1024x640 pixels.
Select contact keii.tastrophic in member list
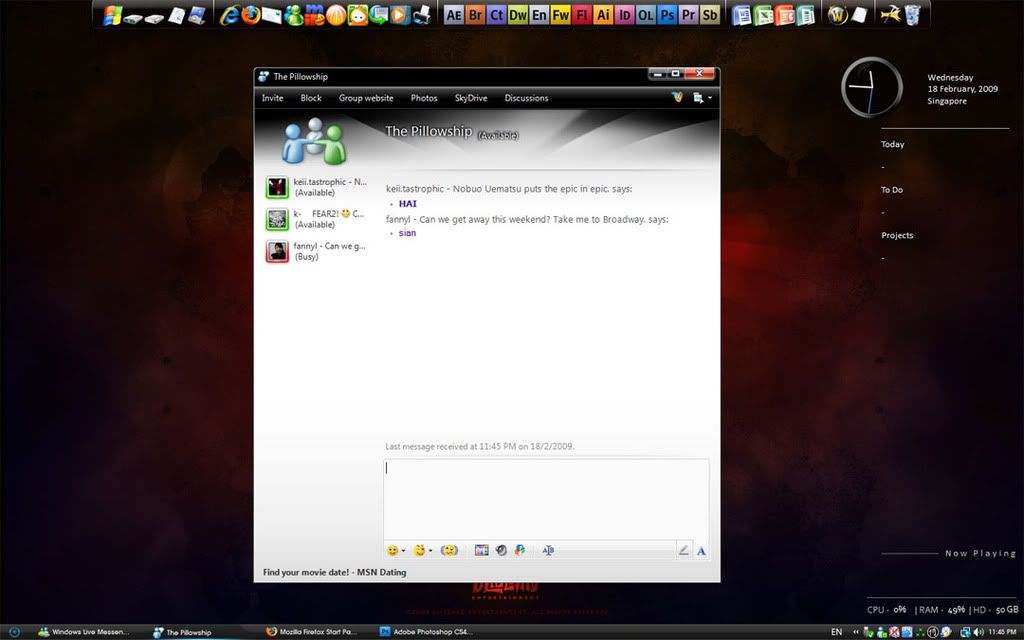coord(317,187)
